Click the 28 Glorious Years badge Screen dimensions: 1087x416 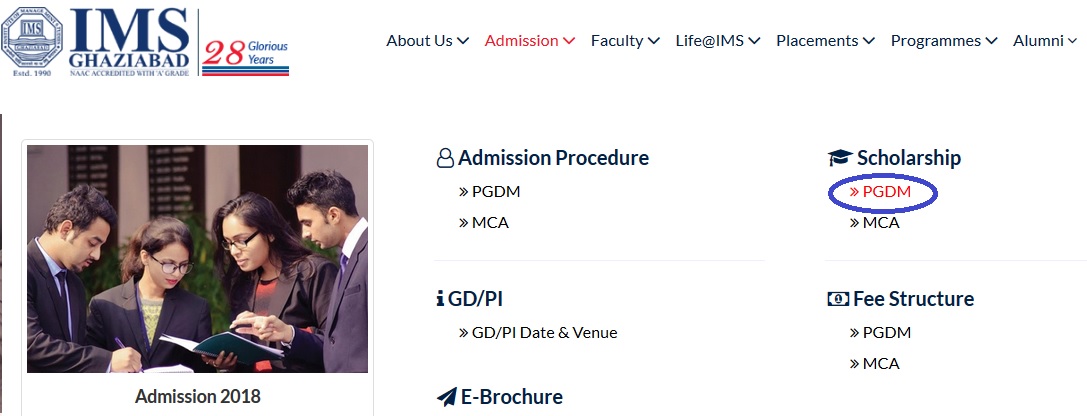click(x=245, y=58)
